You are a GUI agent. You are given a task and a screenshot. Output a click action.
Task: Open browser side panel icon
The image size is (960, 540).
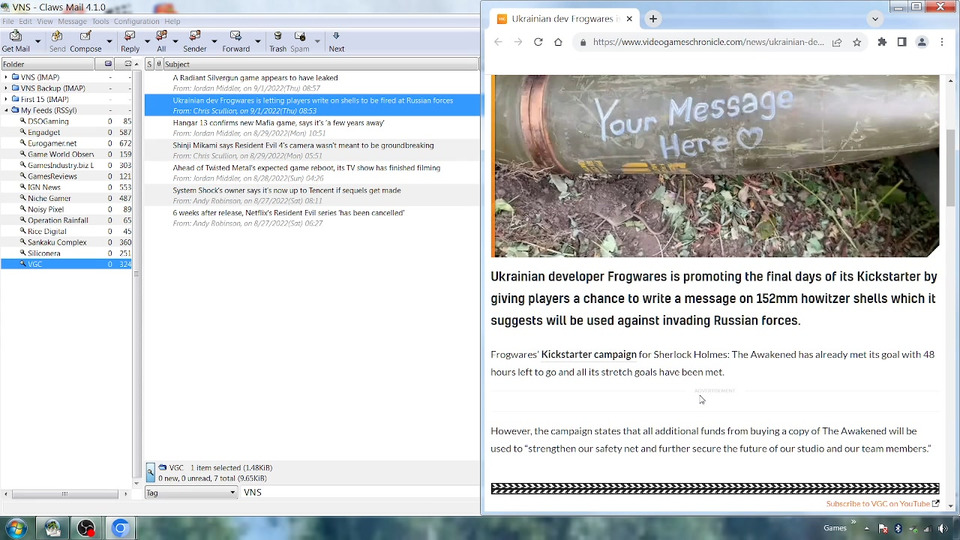[902, 42]
